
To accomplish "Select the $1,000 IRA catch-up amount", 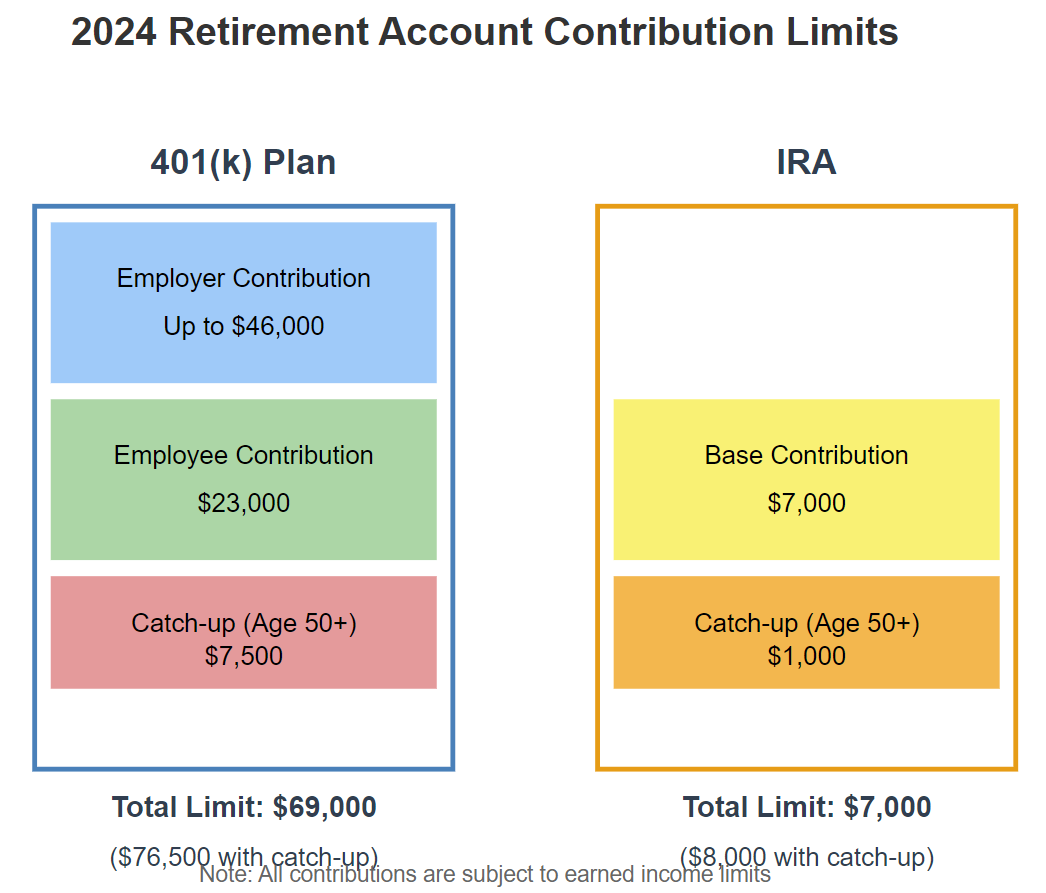I will tap(806, 656).
